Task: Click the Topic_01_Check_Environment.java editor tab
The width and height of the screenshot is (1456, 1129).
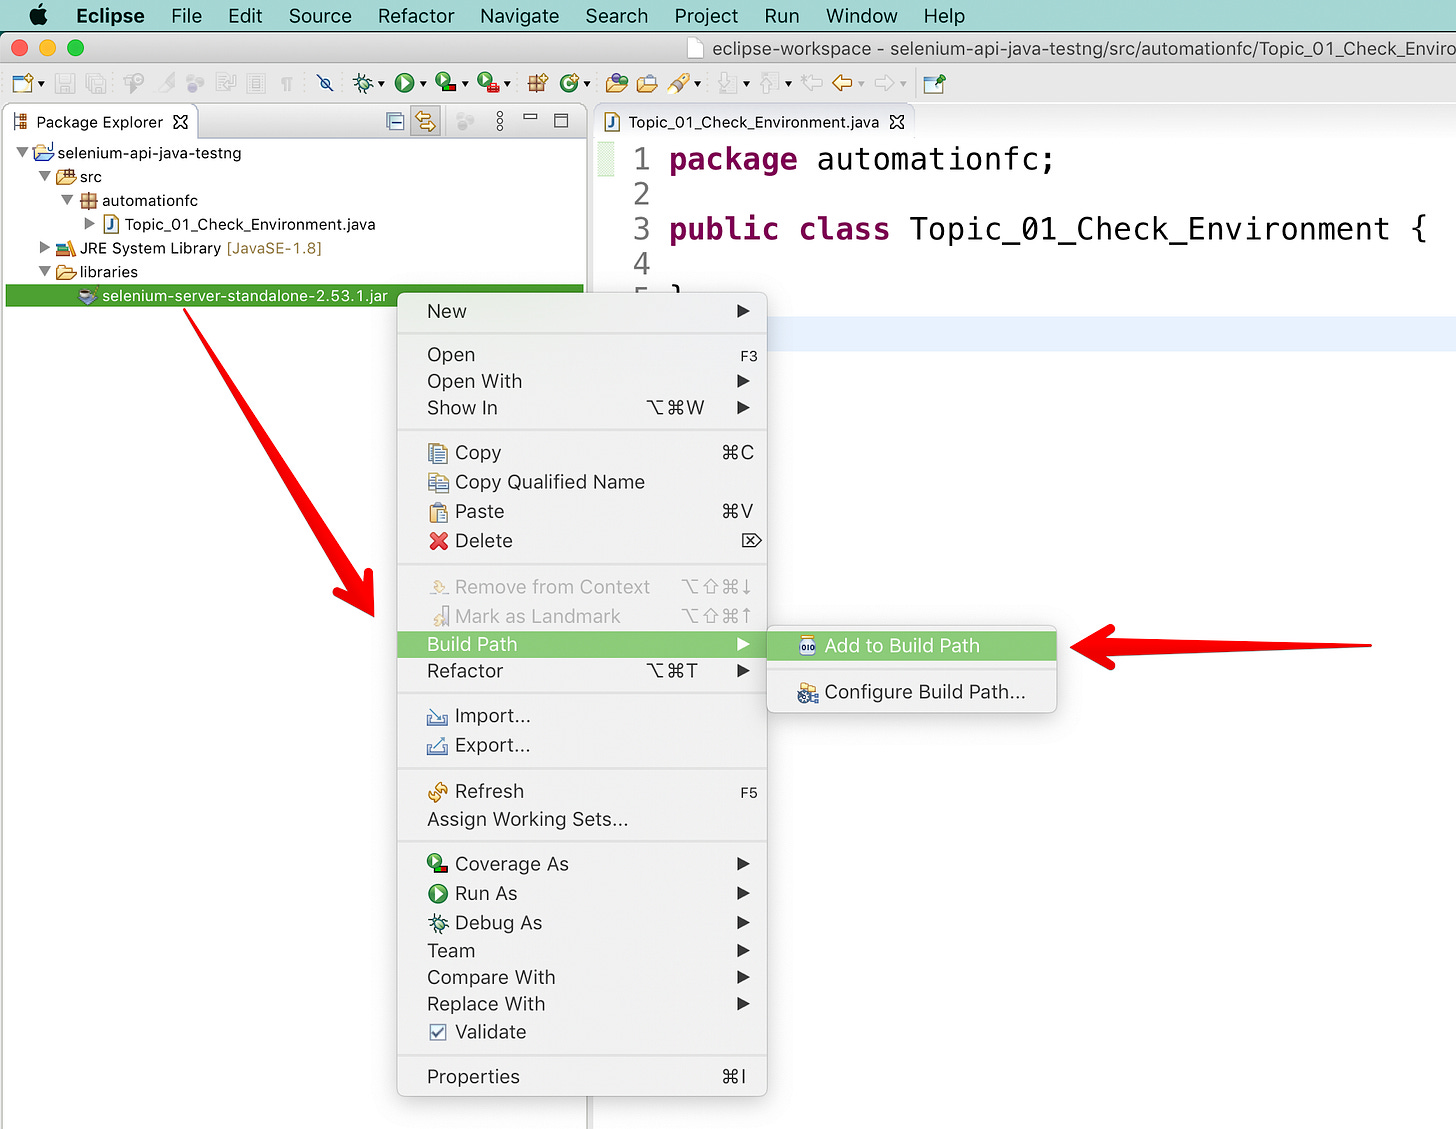Action: coord(753,122)
